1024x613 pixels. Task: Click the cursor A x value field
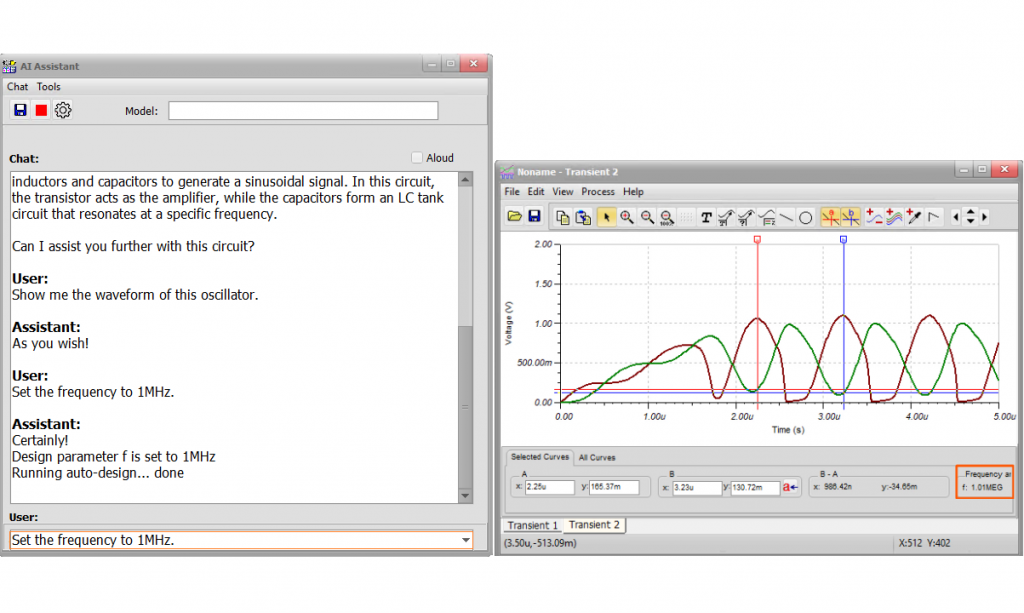click(x=549, y=487)
